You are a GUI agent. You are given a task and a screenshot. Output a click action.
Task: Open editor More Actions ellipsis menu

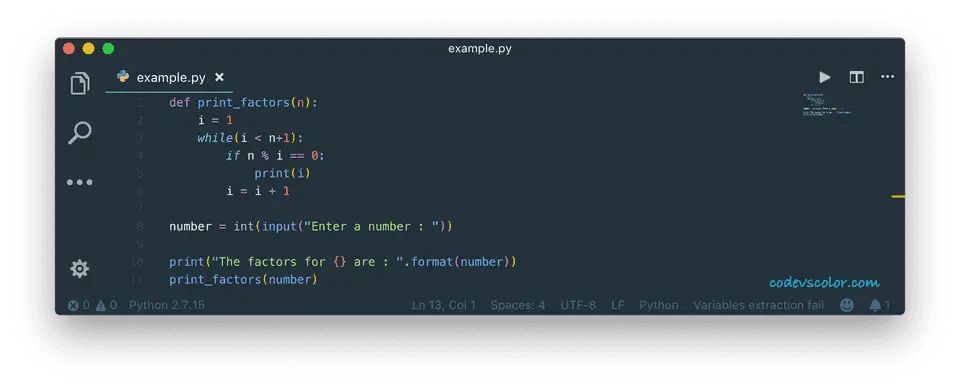(887, 77)
